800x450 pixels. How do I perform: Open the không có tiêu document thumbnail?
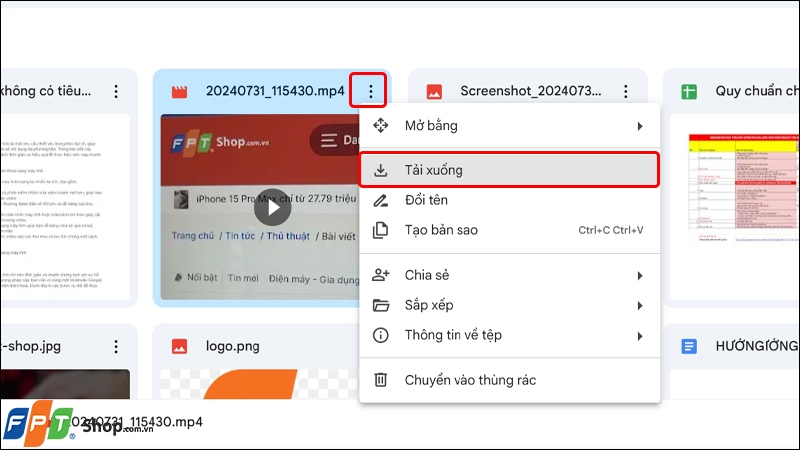[65, 207]
